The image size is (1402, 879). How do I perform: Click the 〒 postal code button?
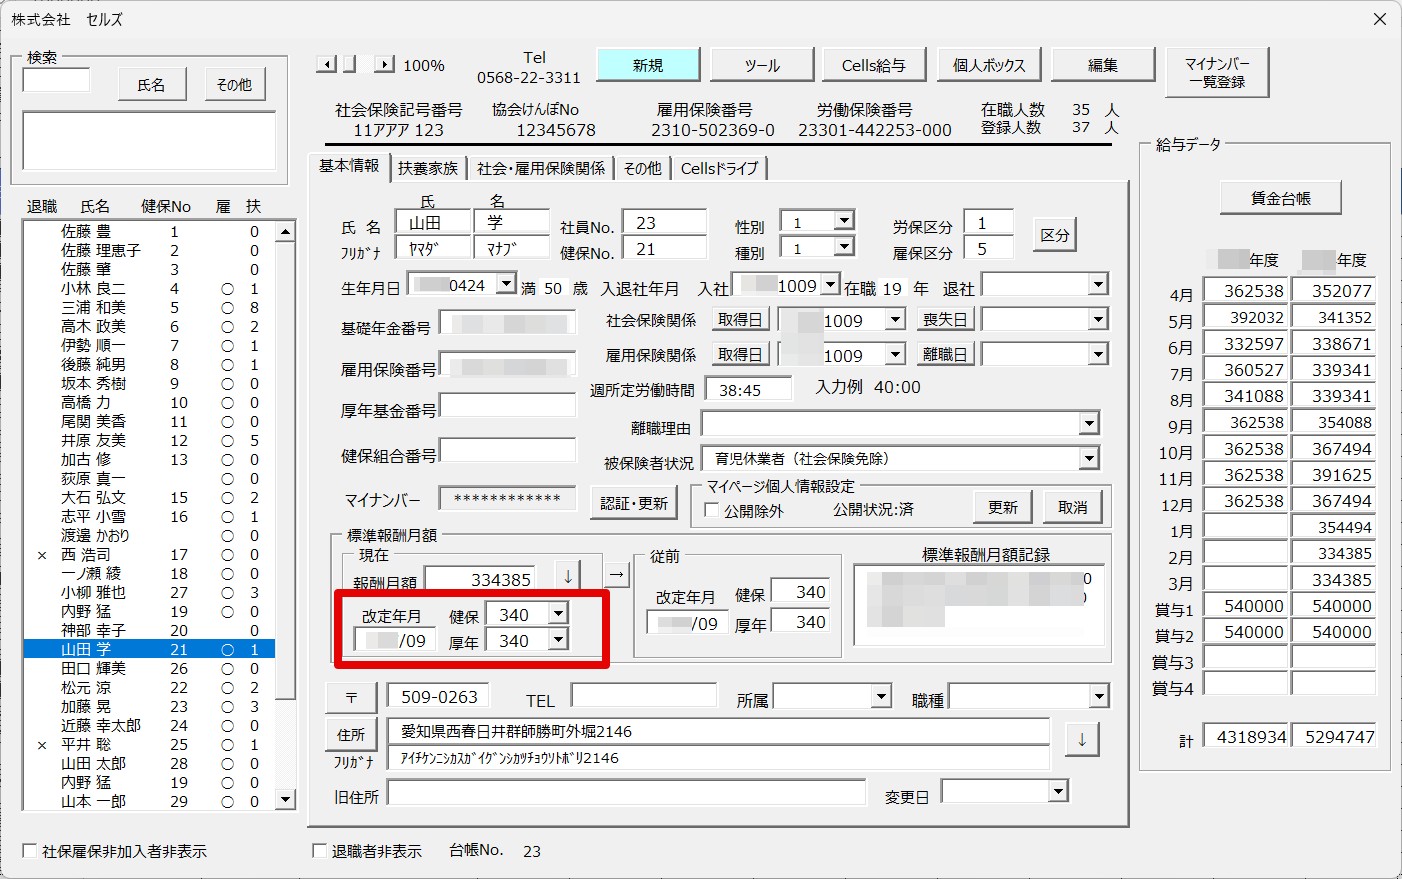(351, 698)
